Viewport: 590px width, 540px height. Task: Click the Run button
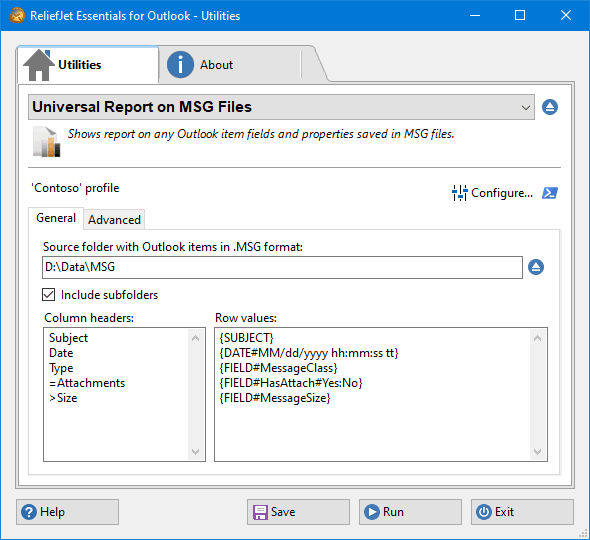pyautogui.click(x=410, y=512)
